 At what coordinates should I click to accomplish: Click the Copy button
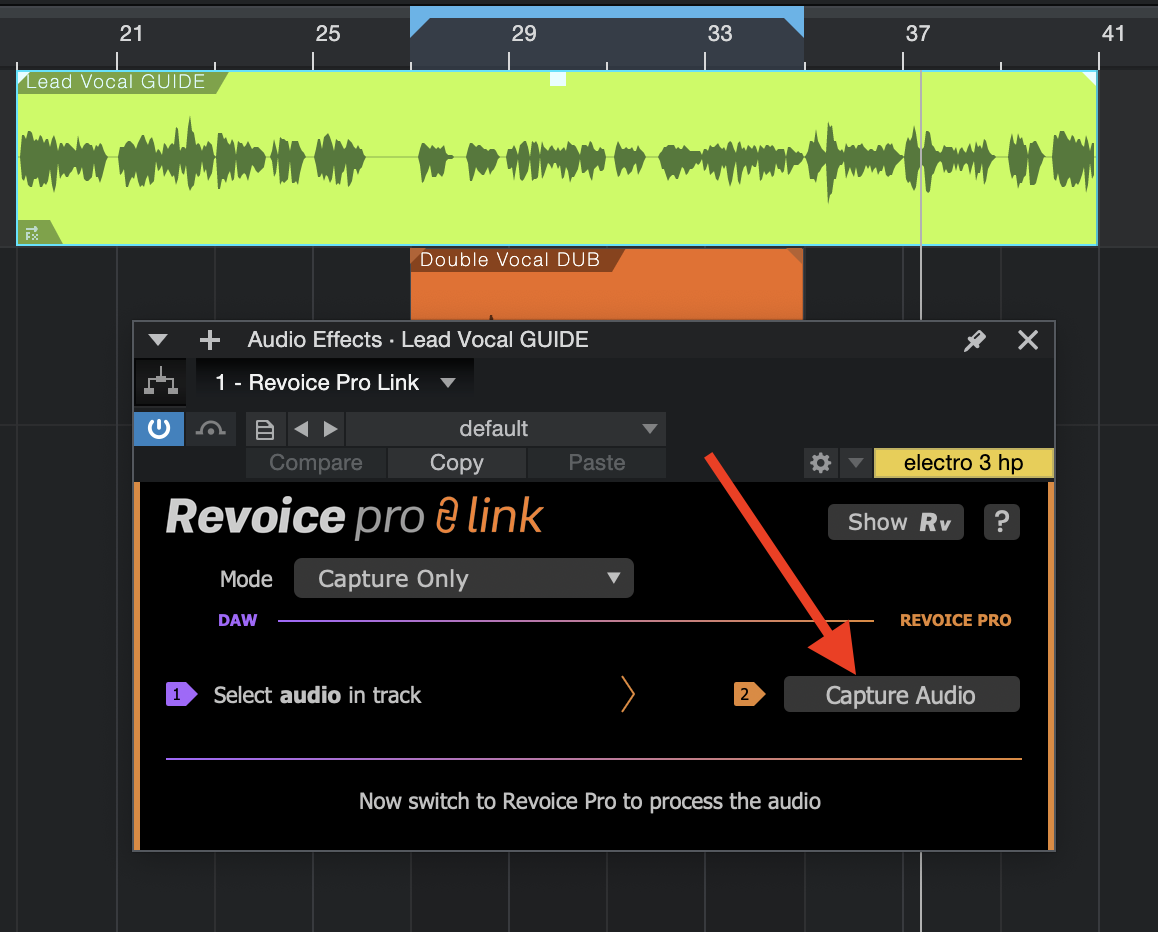[x=456, y=463]
